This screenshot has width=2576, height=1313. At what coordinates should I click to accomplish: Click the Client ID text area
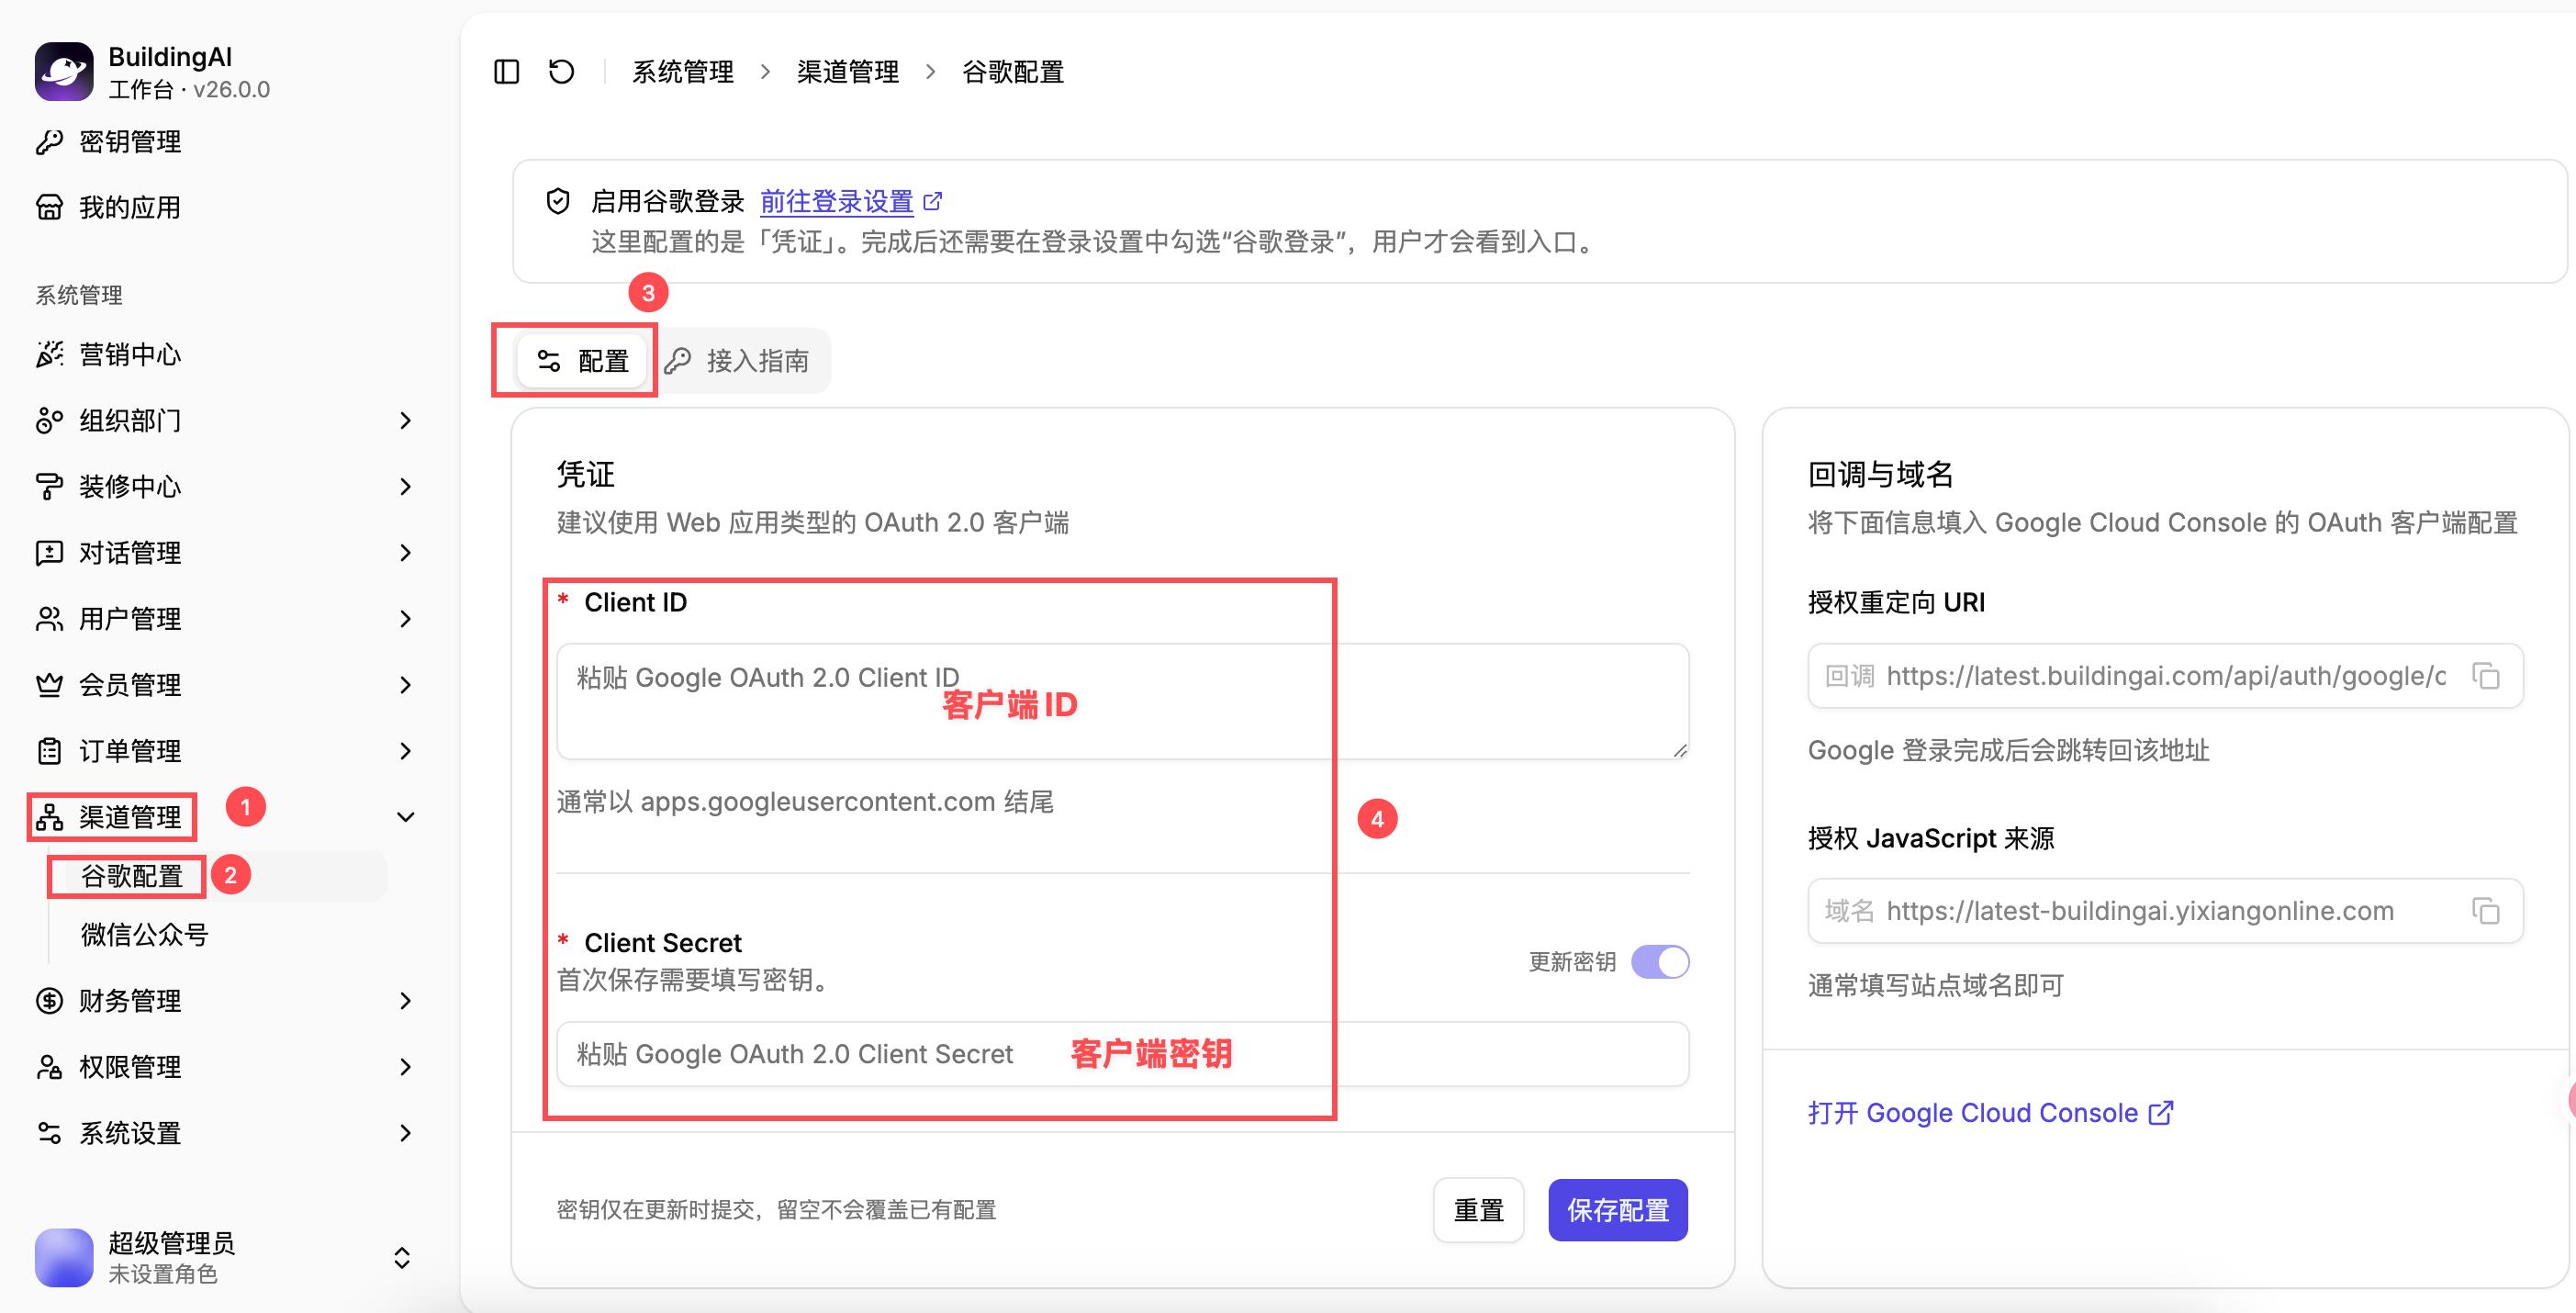point(1122,701)
